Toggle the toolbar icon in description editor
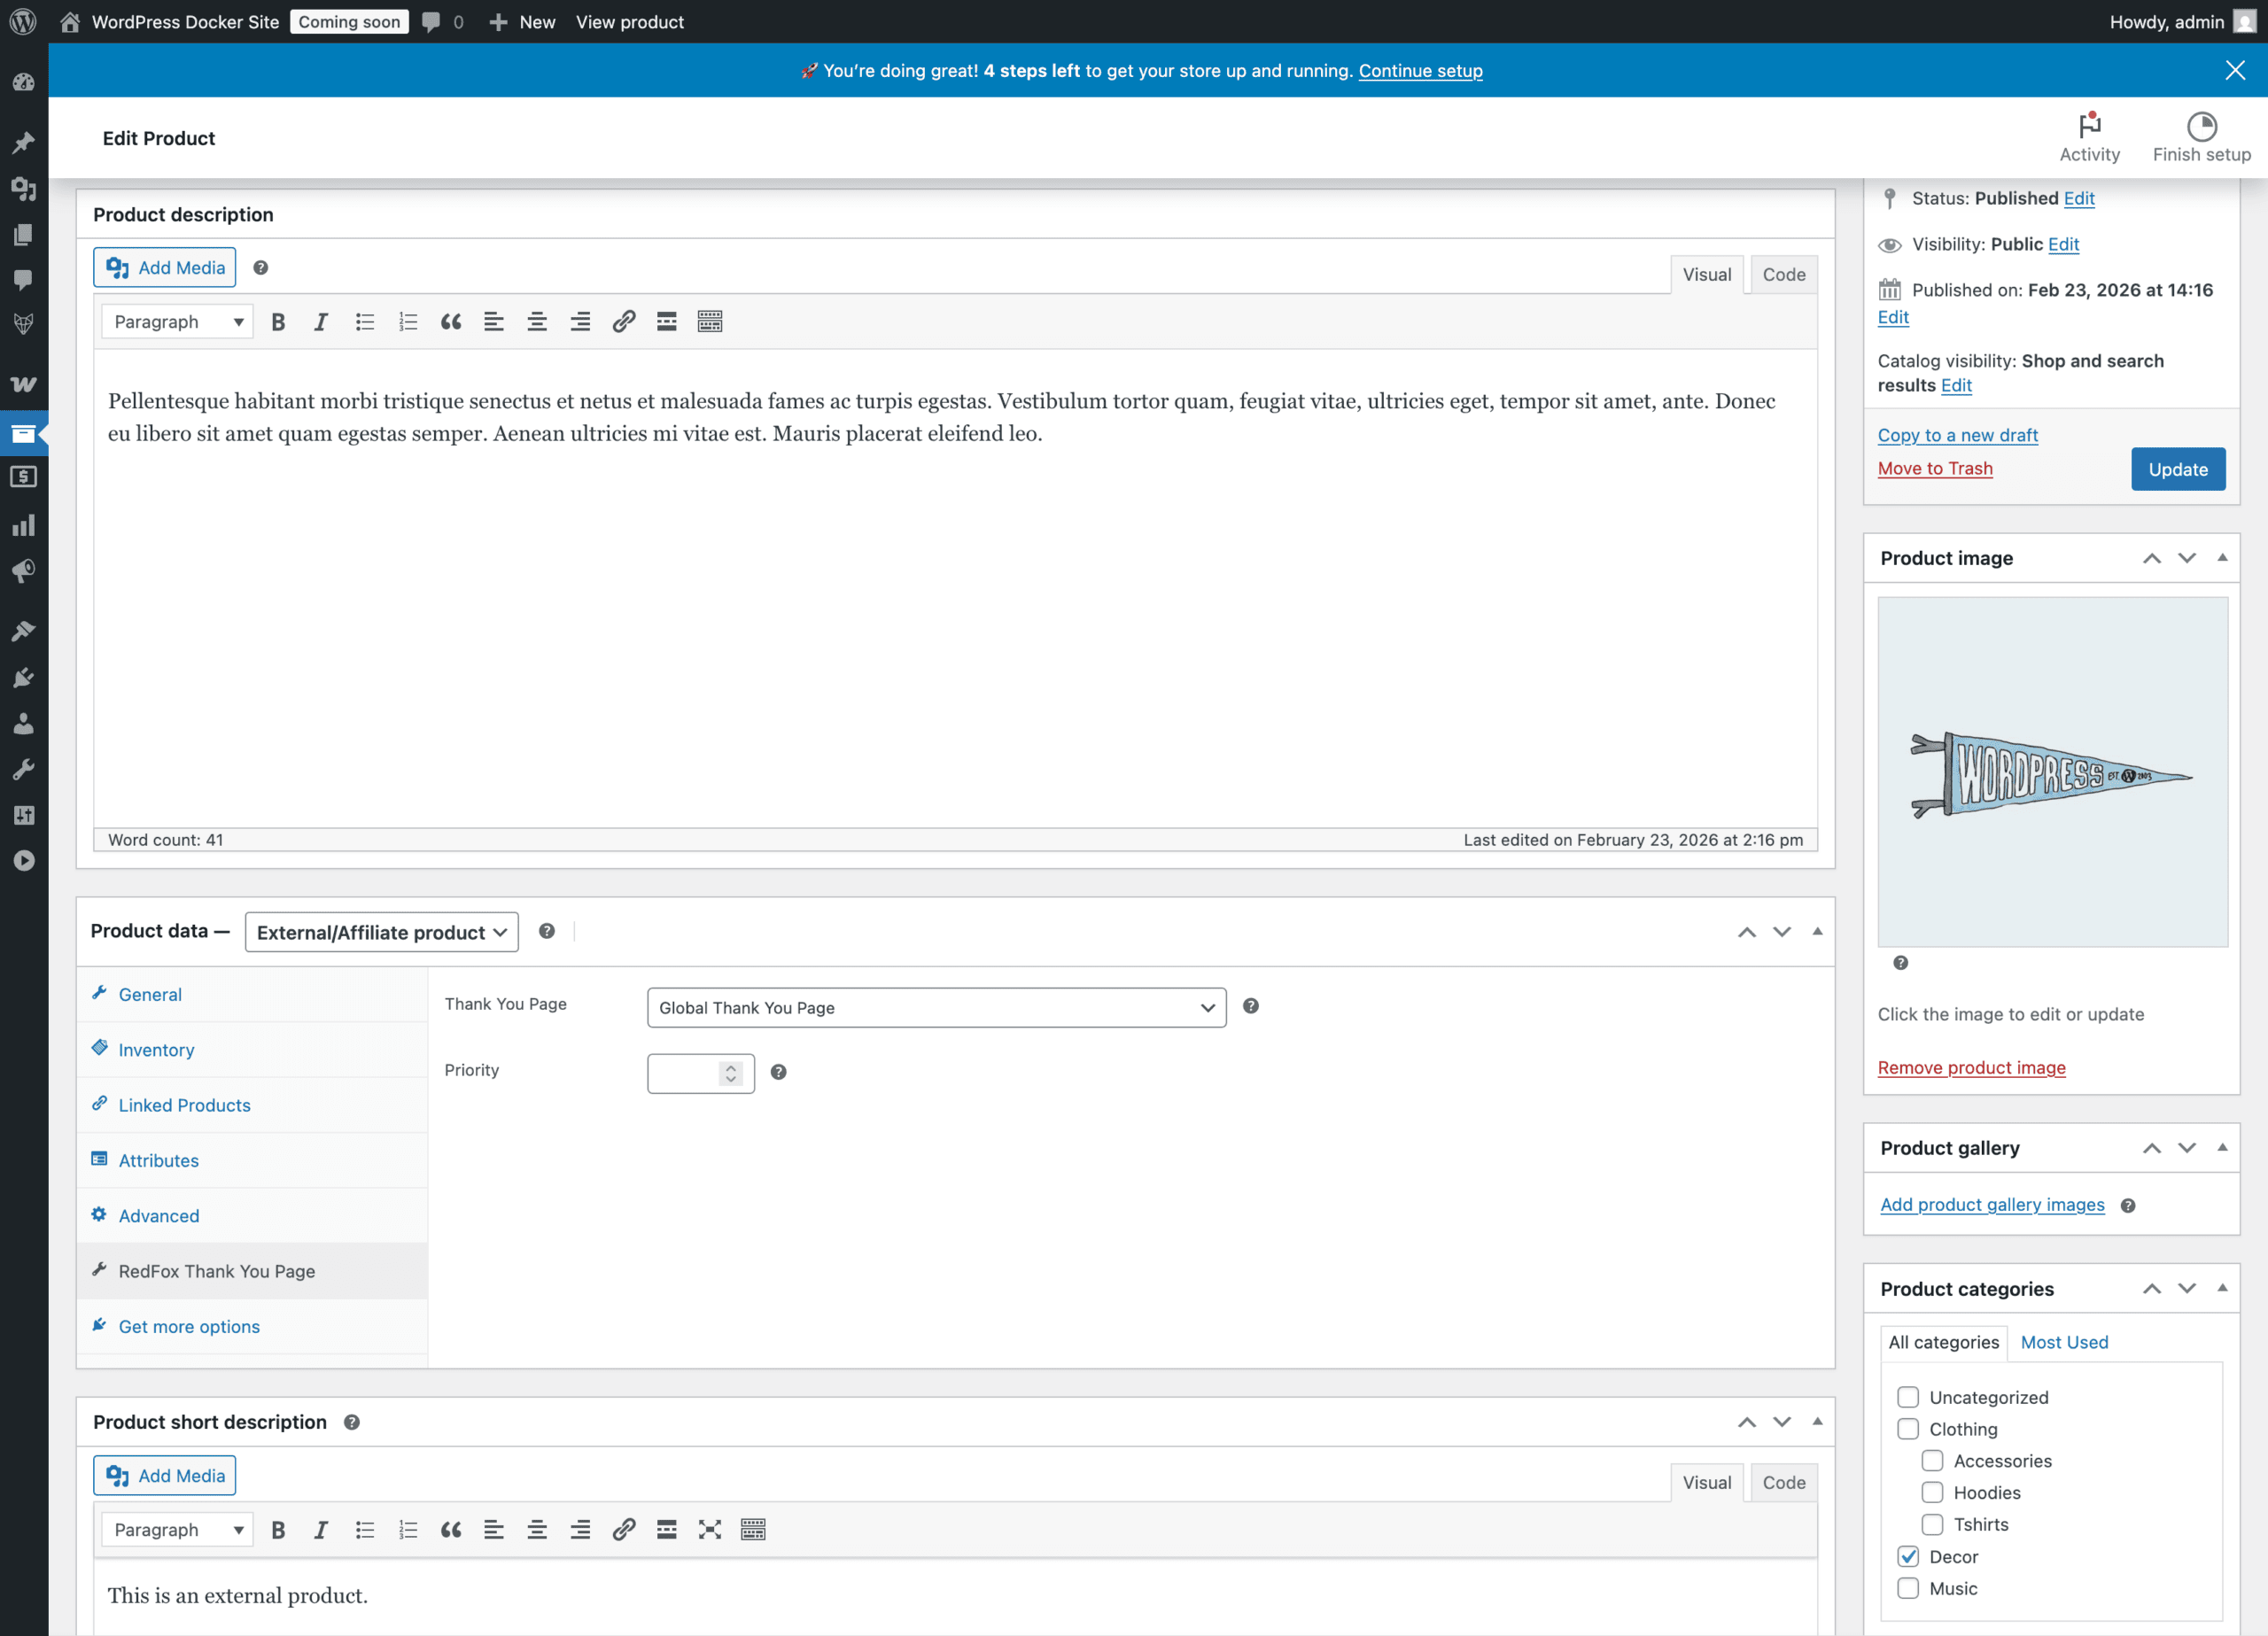2268x1636 pixels. pyautogui.click(x=709, y=322)
